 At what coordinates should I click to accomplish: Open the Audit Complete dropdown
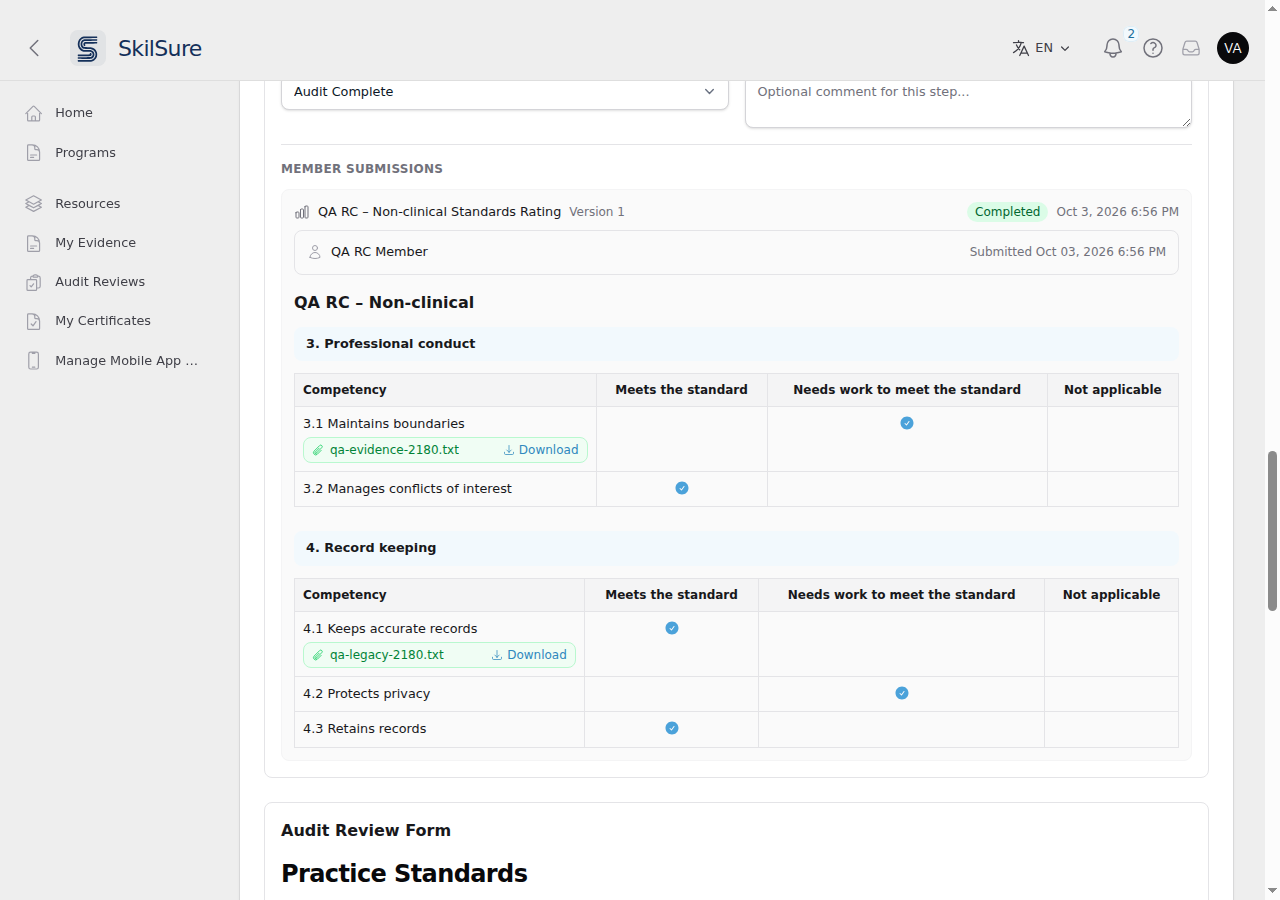click(505, 92)
